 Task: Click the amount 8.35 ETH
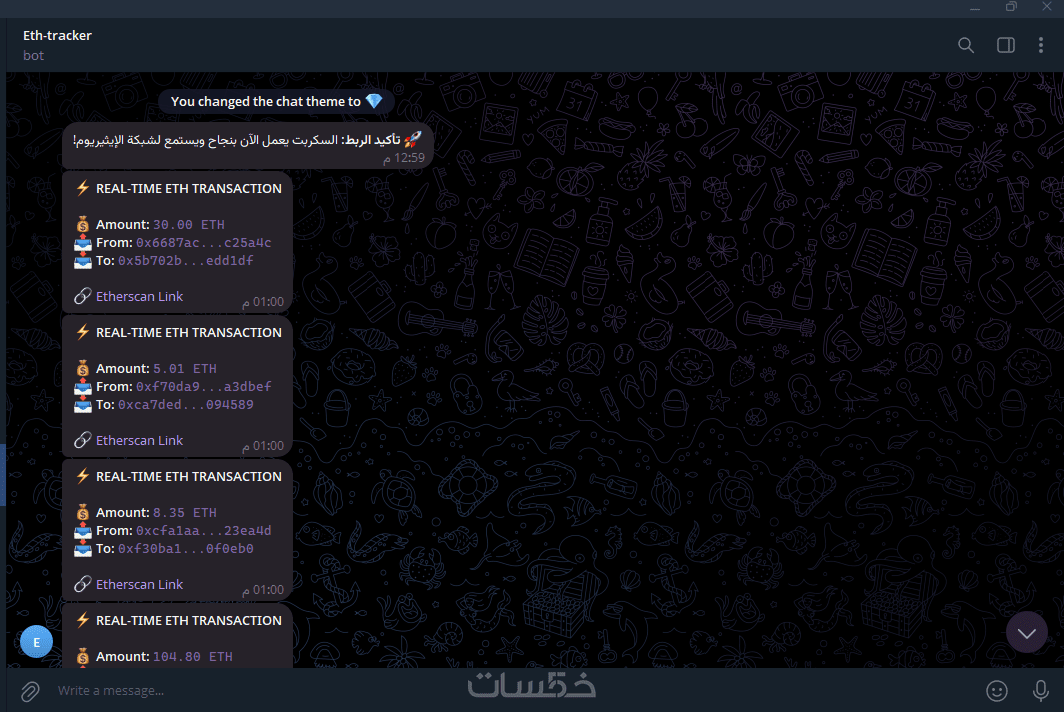click(185, 512)
